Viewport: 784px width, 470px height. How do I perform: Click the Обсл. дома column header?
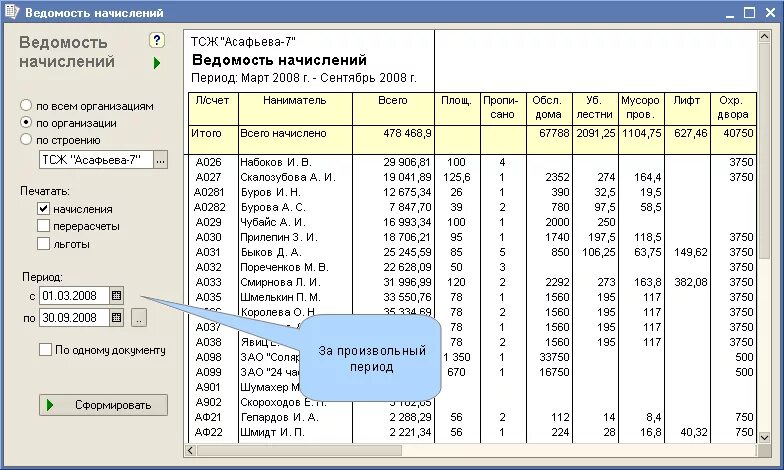pos(549,108)
